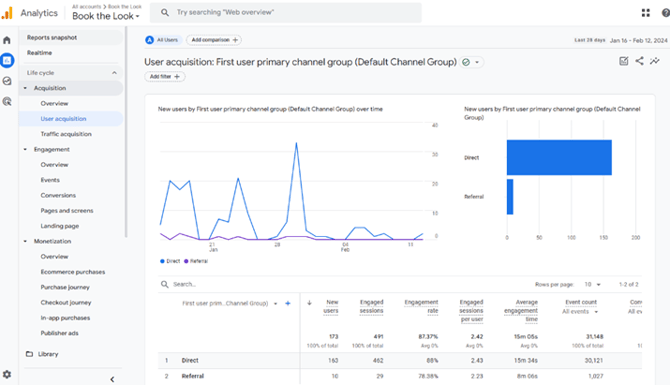Open the Home icon in left rail
Viewport: 670px width, 385px height.
point(7,40)
